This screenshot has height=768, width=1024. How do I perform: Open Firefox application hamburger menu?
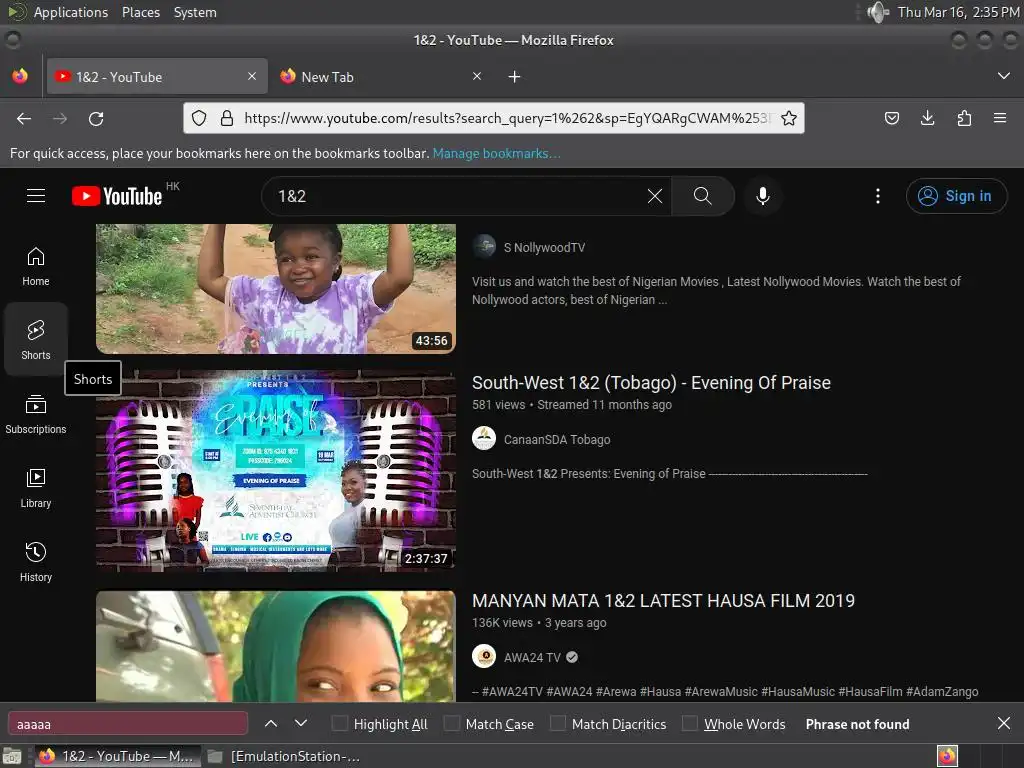click(1000, 118)
